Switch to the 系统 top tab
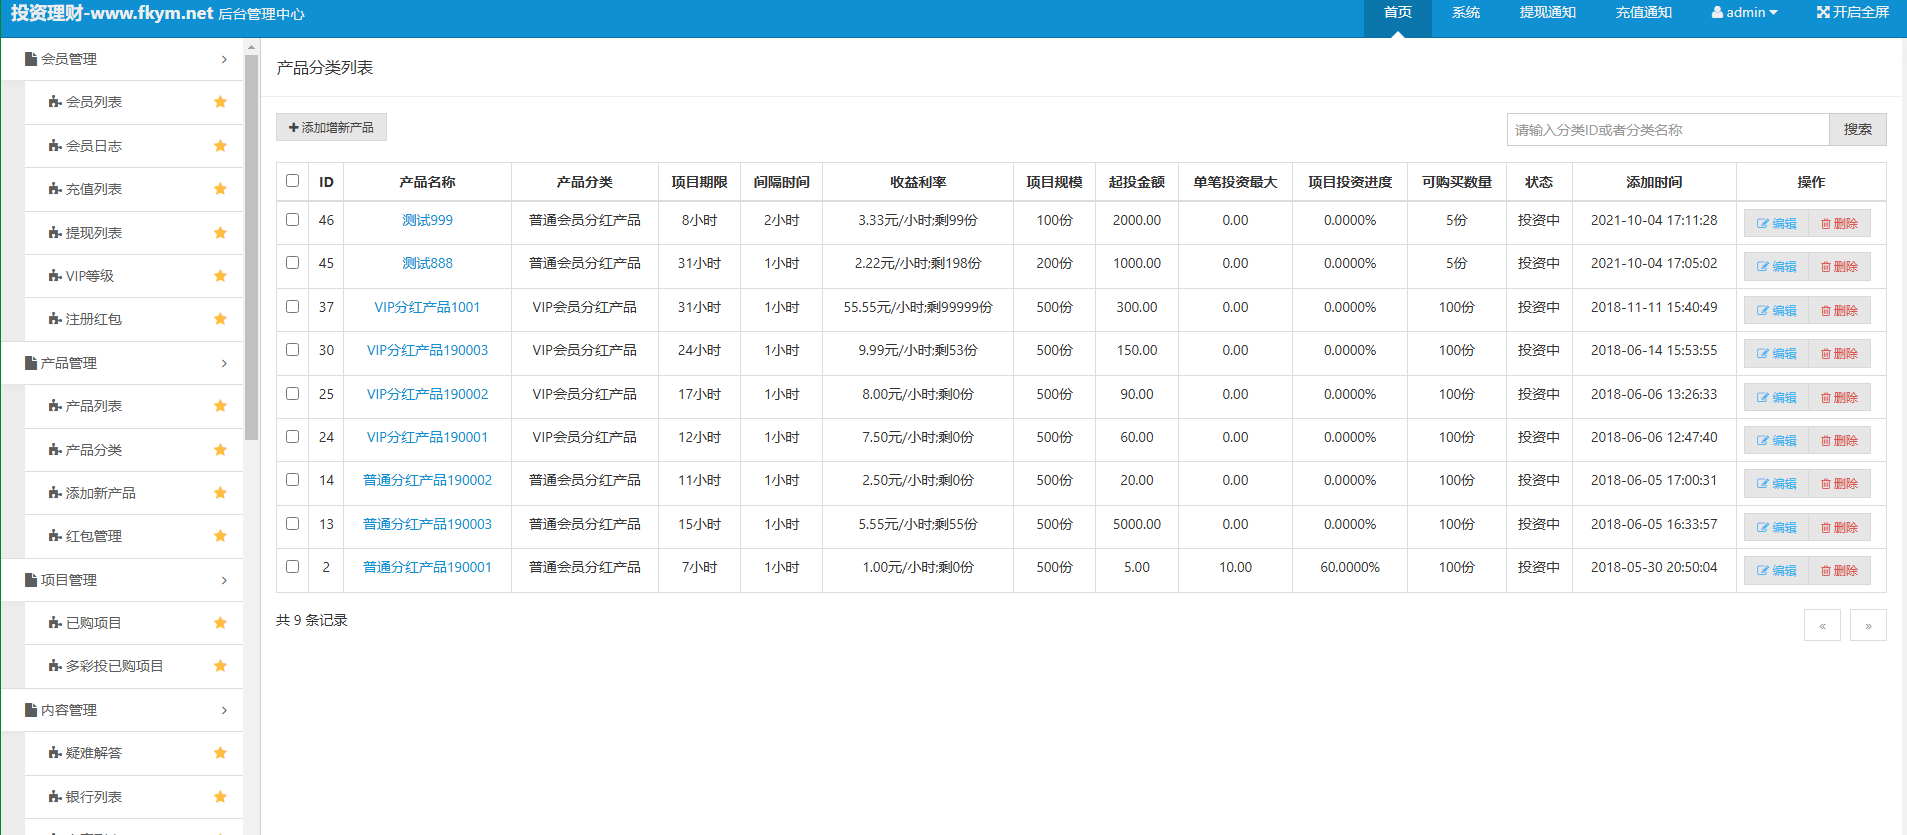 click(1465, 13)
